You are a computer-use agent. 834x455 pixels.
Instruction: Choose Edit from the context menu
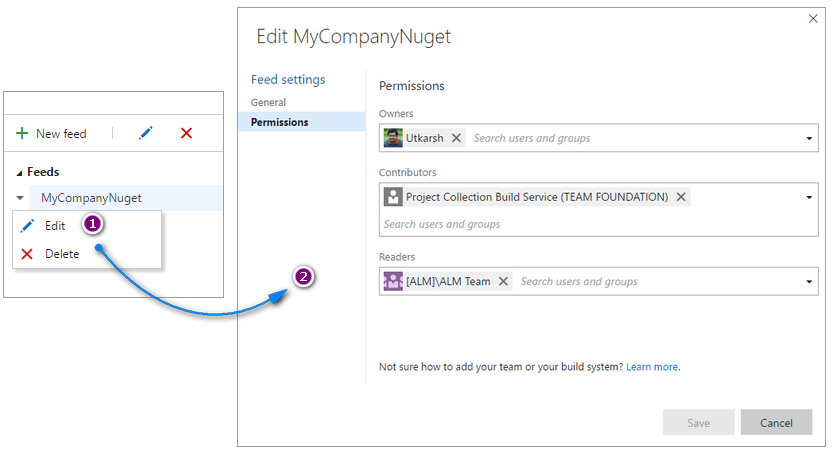click(54, 226)
